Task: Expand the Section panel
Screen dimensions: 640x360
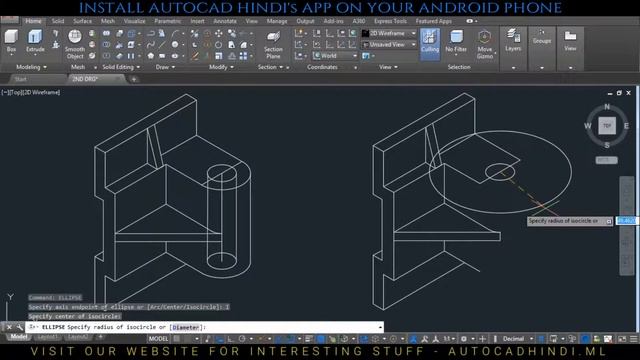Action: click(270, 67)
